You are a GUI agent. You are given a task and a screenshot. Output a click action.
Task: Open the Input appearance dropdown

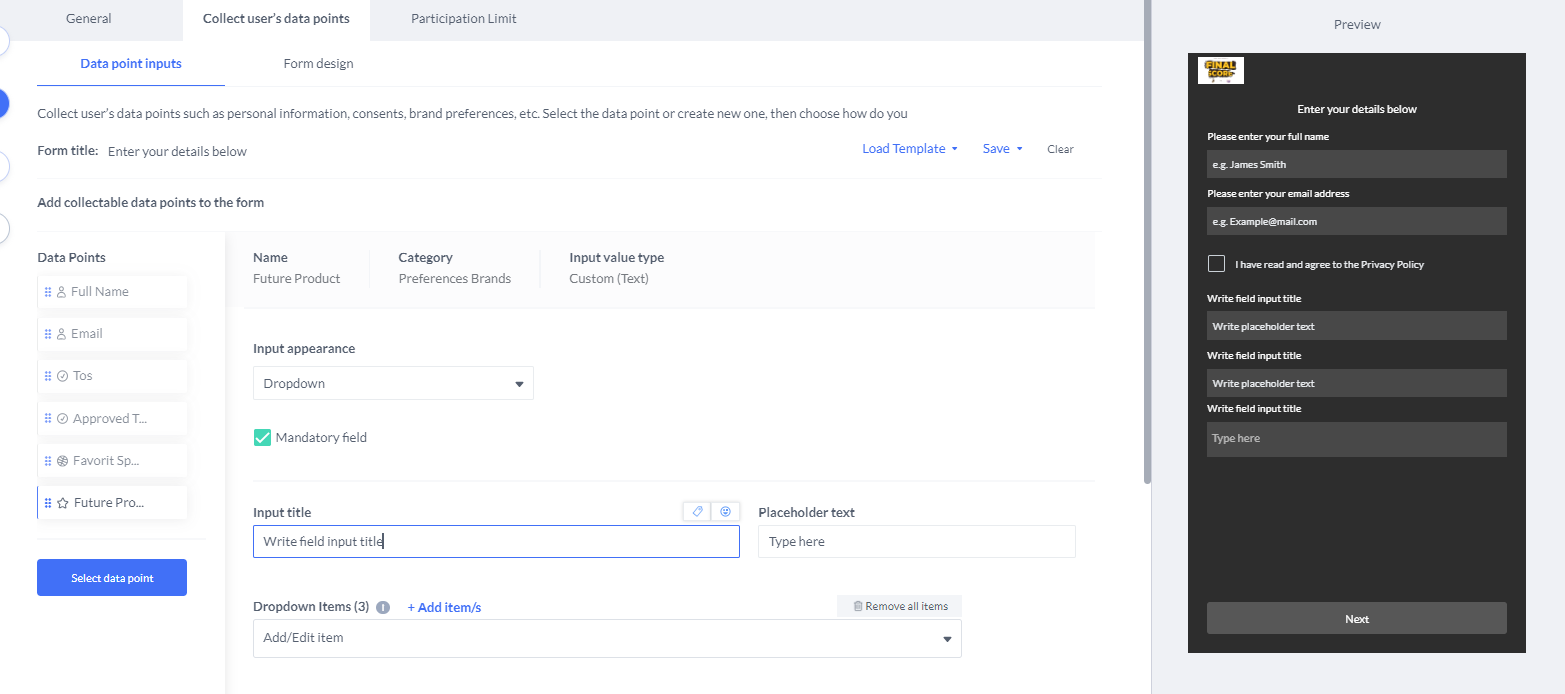[393, 384]
